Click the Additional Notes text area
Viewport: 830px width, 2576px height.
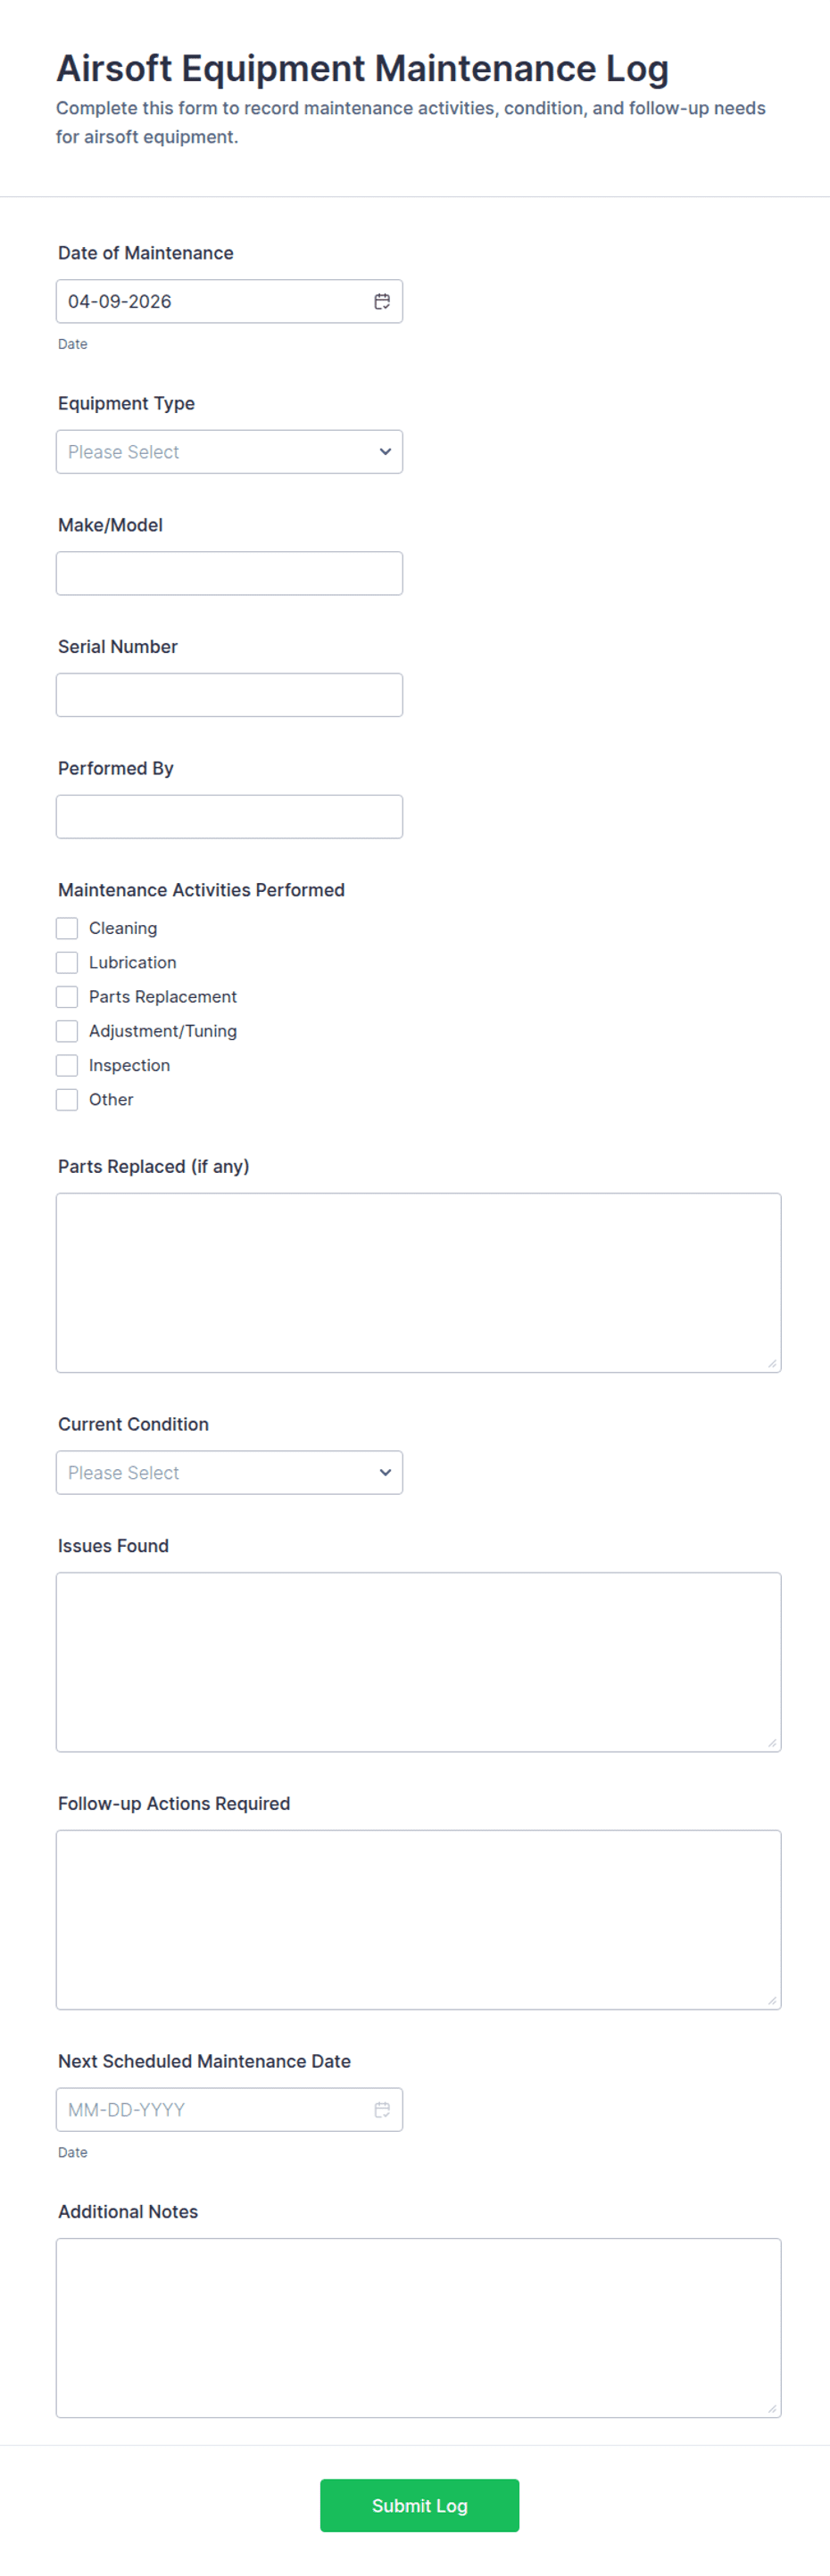point(418,2327)
